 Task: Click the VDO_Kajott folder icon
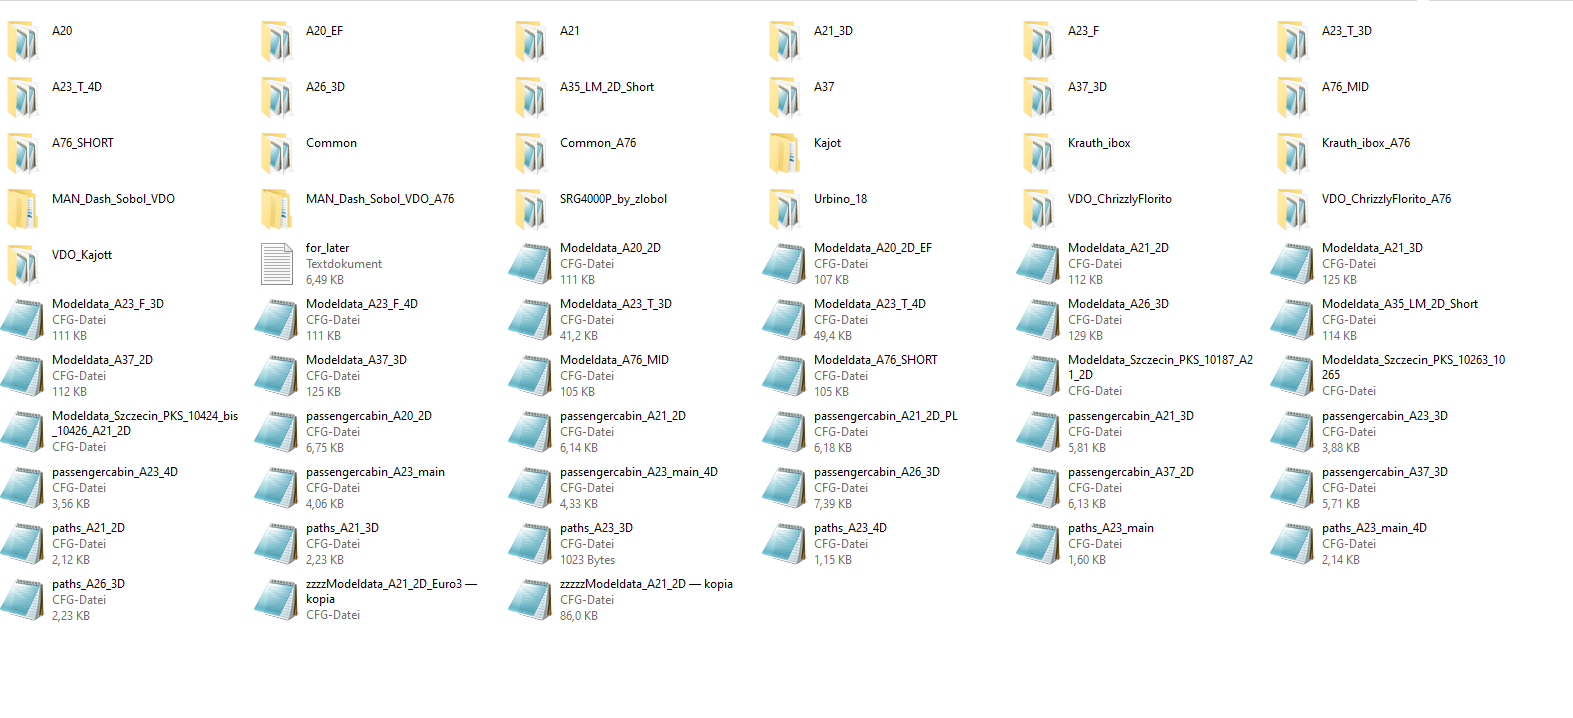click(x=23, y=266)
